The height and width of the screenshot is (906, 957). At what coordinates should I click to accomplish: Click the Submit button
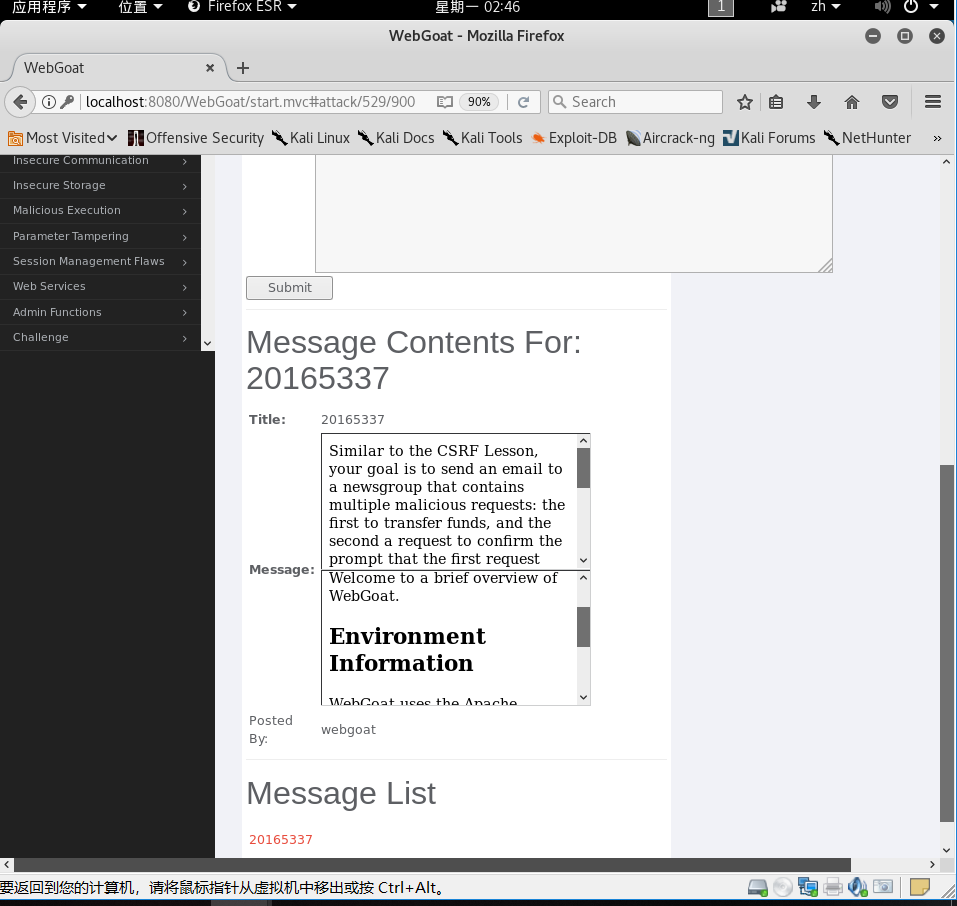click(x=289, y=288)
